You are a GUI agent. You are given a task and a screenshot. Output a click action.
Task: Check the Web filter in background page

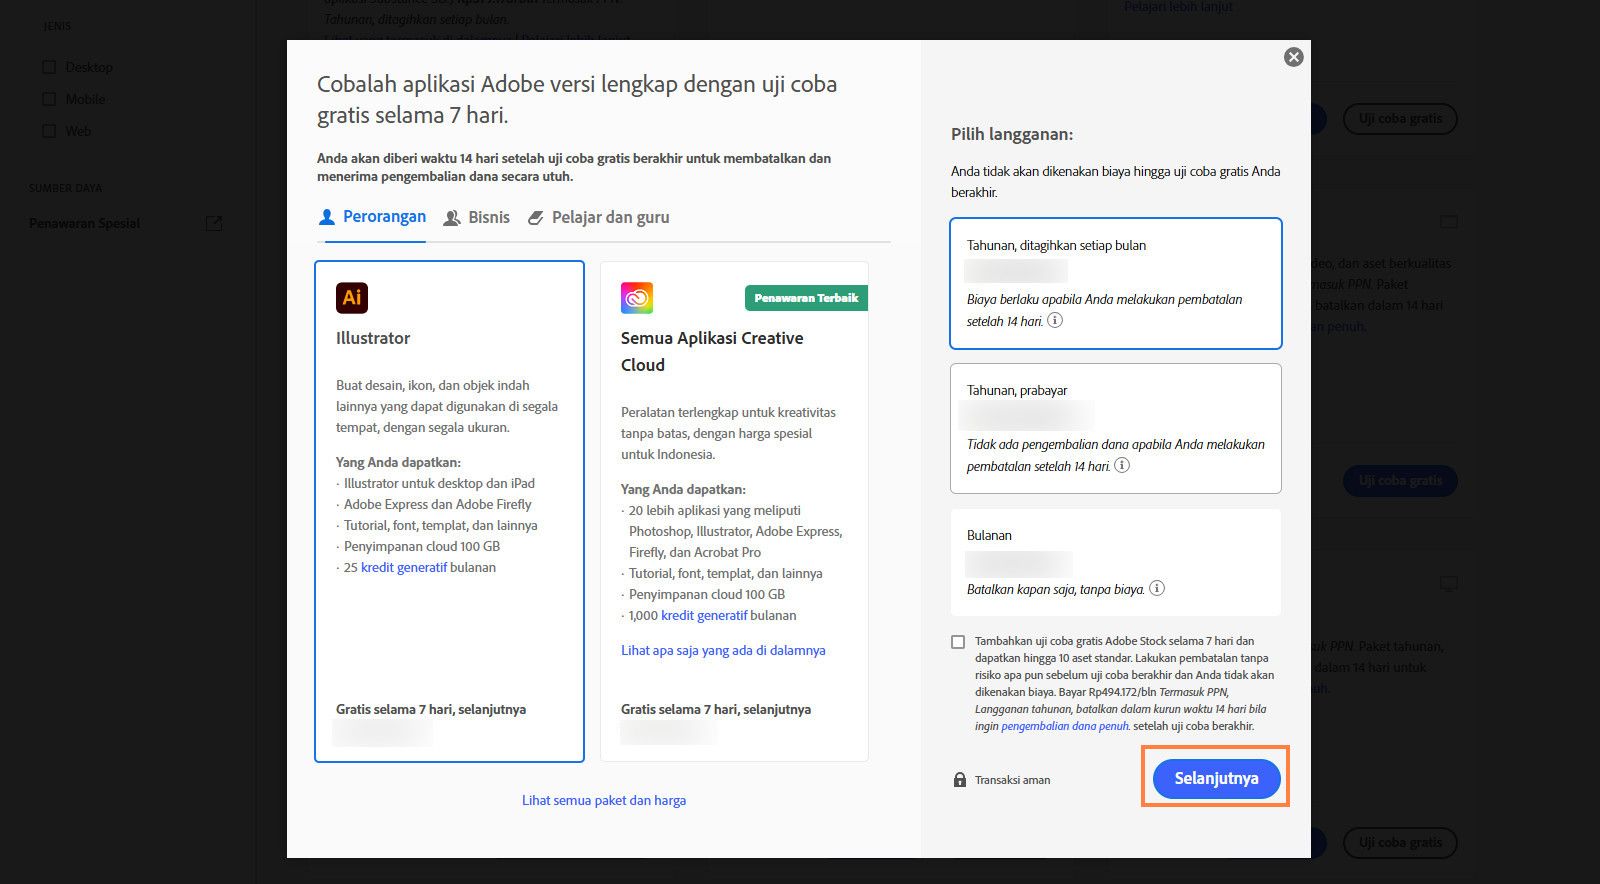pyautogui.click(x=49, y=131)
